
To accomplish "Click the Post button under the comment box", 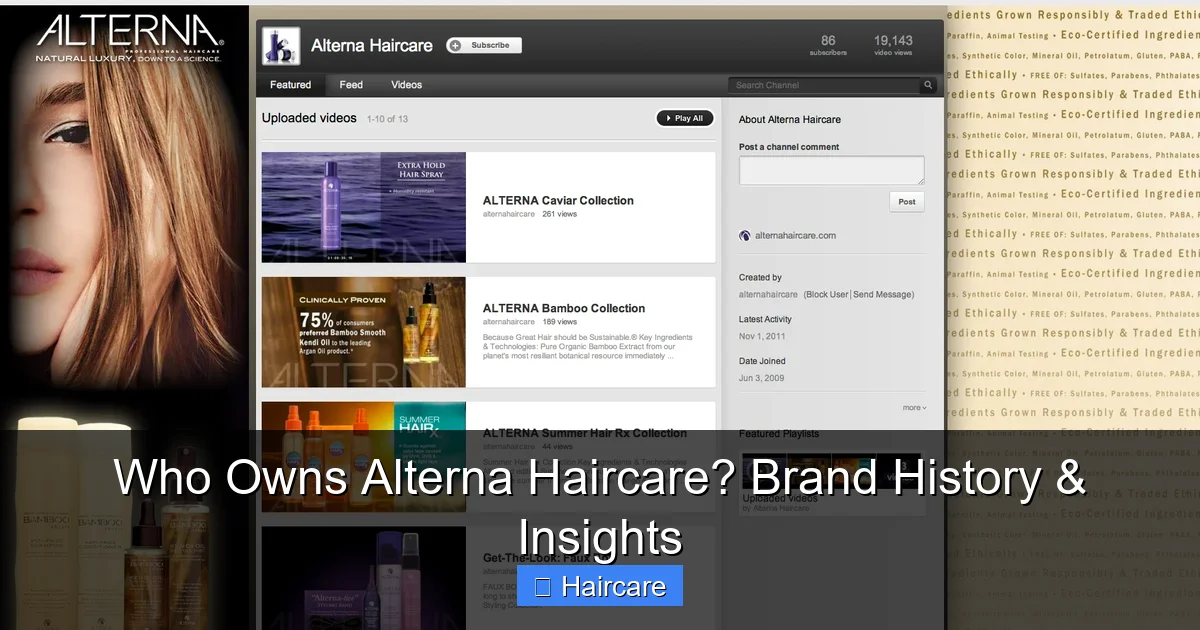I will 906,201.
